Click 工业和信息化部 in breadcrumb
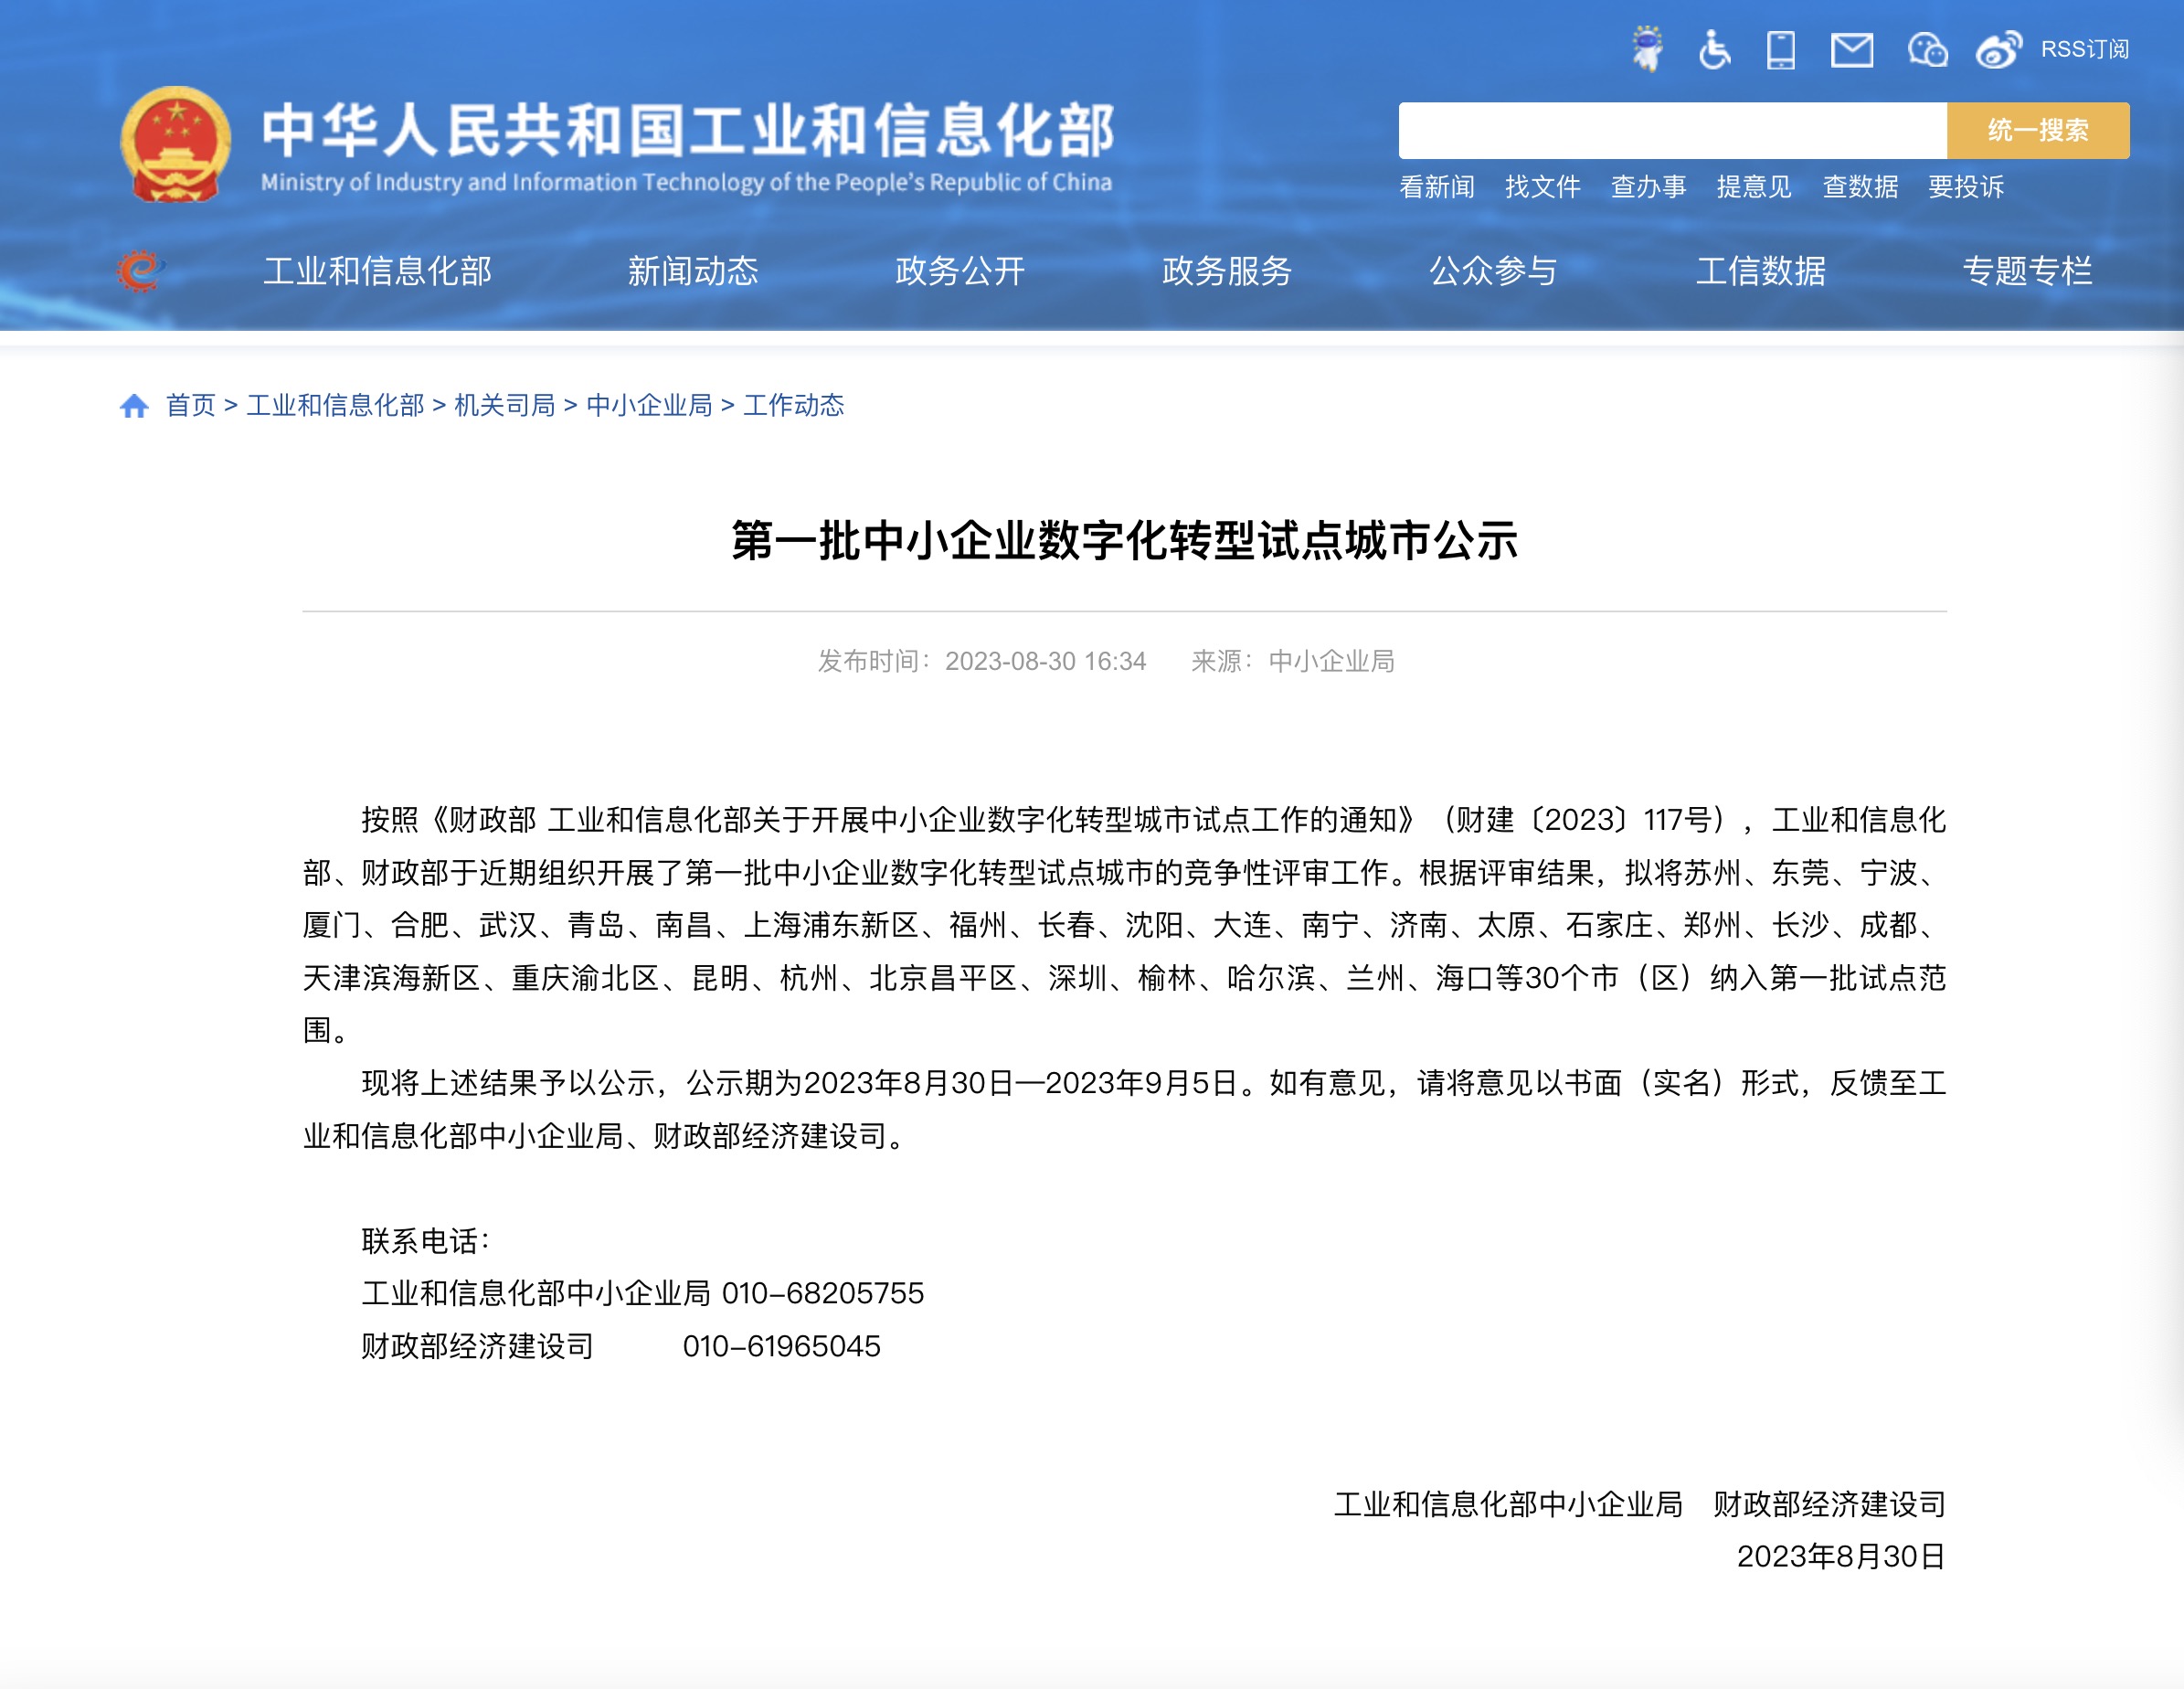The height and width of the screenshot is (1689, 2184). (x=335, y=405)
